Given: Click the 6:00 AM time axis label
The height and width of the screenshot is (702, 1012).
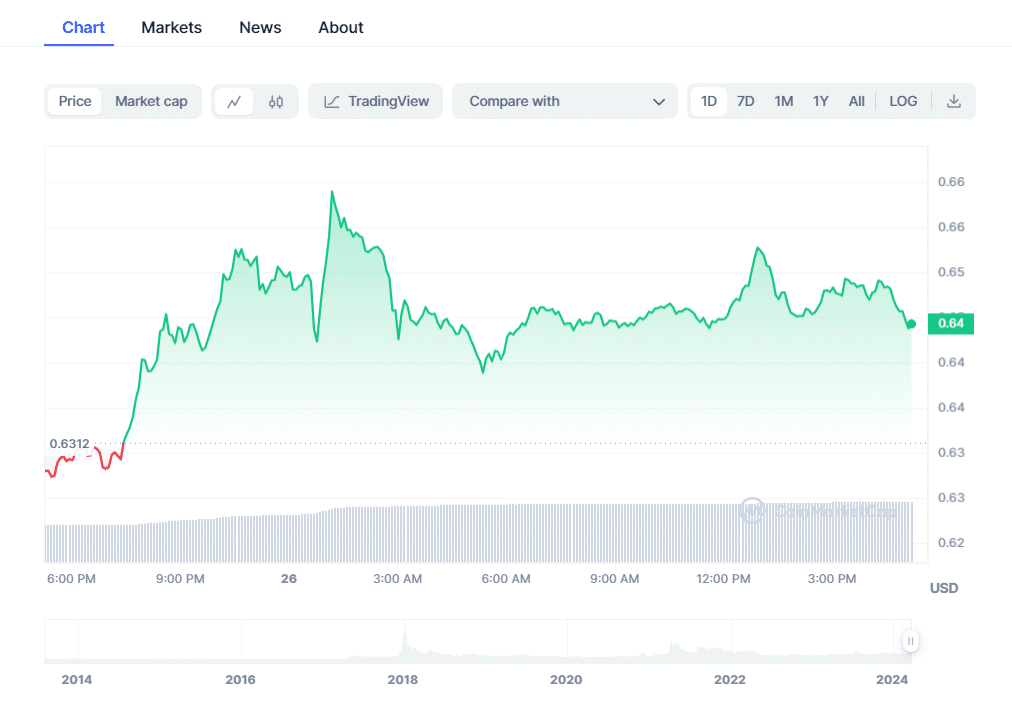Looking at the screenshot, I should pyautogui.click(x=506, y=579).
